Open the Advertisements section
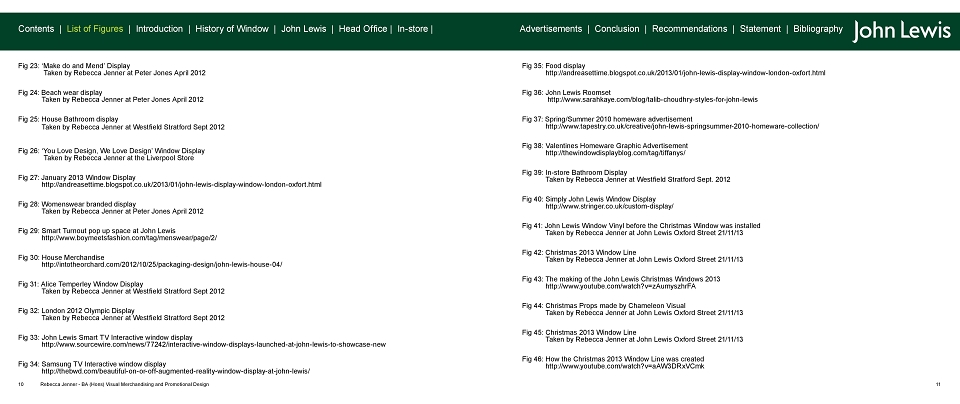The height and width of the screenshot is (404, 960). (x=550, y=29)
